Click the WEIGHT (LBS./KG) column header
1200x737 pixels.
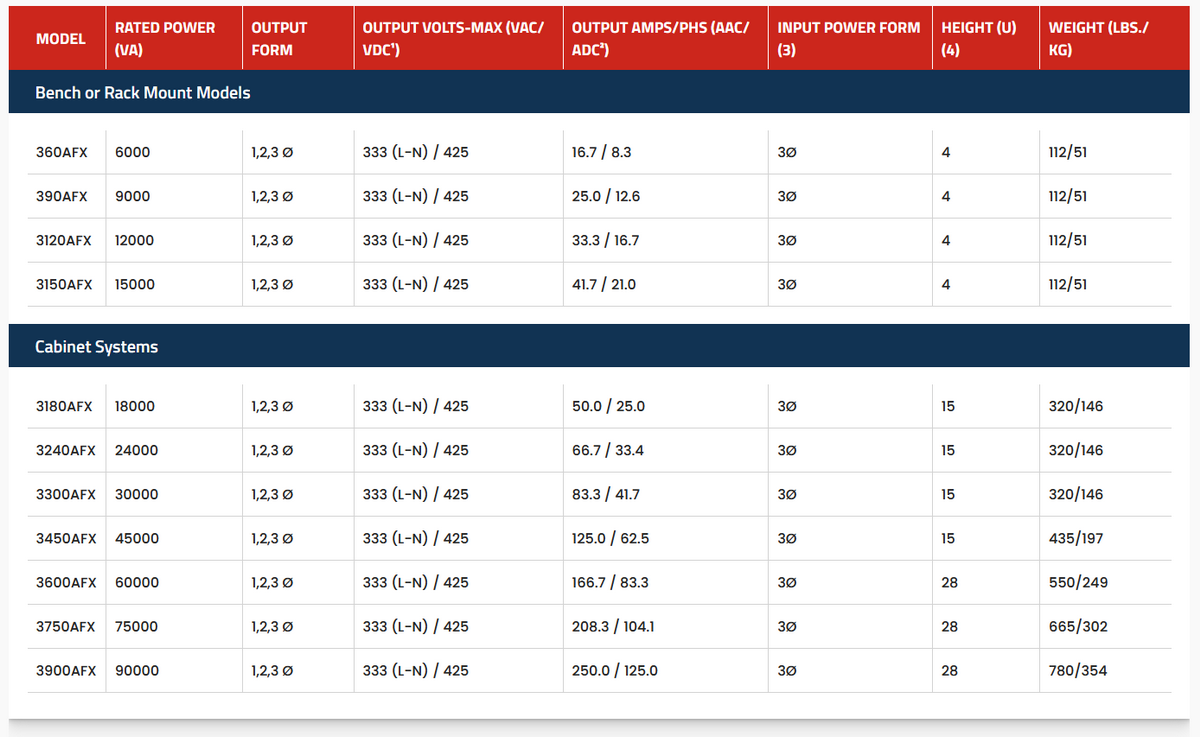pos(1098,39)
